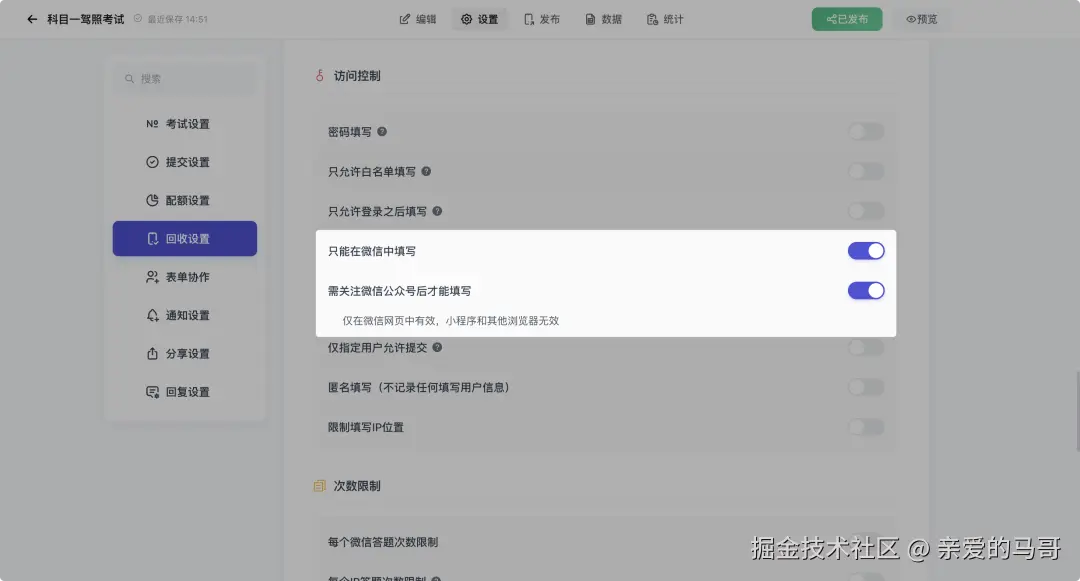The height and width of the screenshot is (581, 1080).
Task: Click the 分享设置 share icon
Action: pyautogui.click(x=152, y=353)
